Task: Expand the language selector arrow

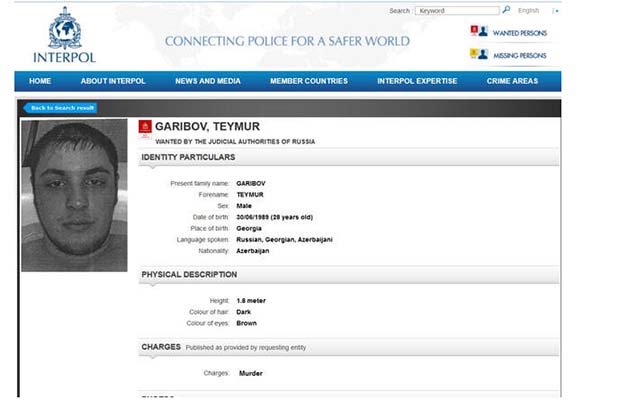Action: (556, 11)
